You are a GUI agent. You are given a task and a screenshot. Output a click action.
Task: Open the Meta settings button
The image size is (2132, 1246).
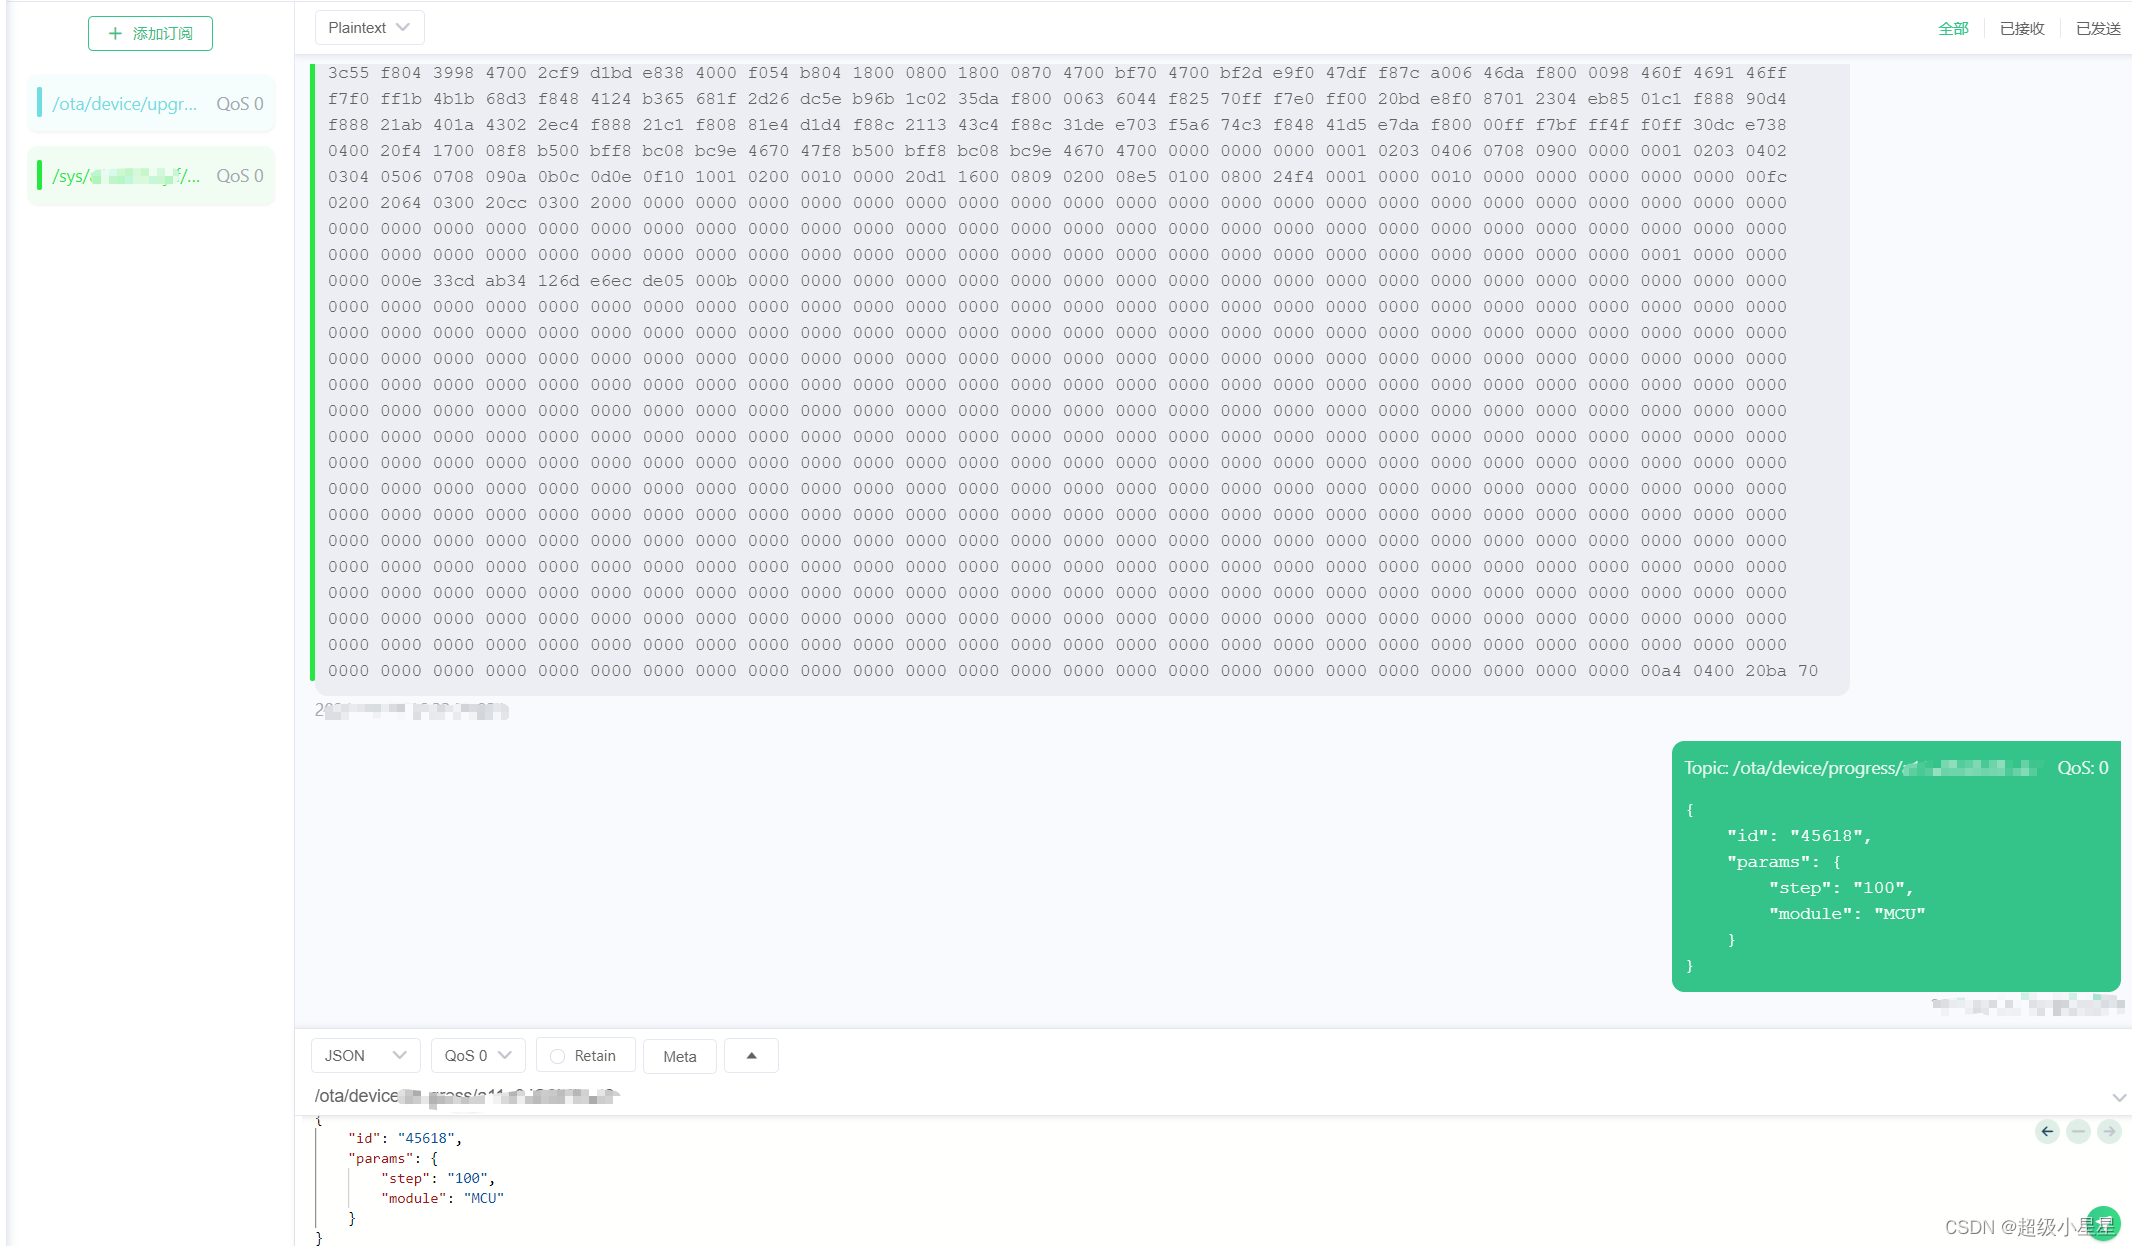tap(679, 1056)
